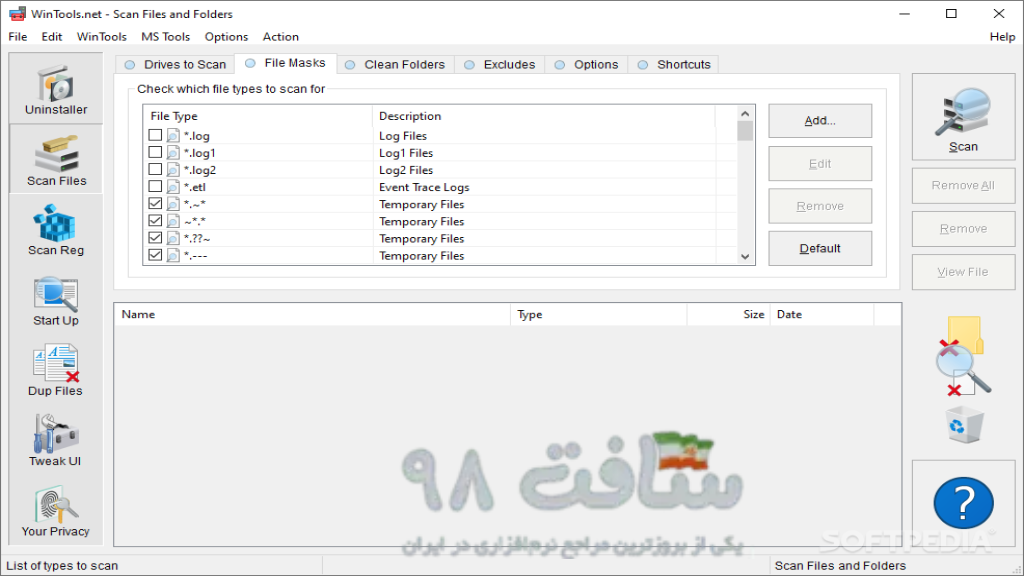Click the file icon beside *.etl
Image resolution: width=1024 pixels, height=576 pixels.
click(x=173, y=187)
